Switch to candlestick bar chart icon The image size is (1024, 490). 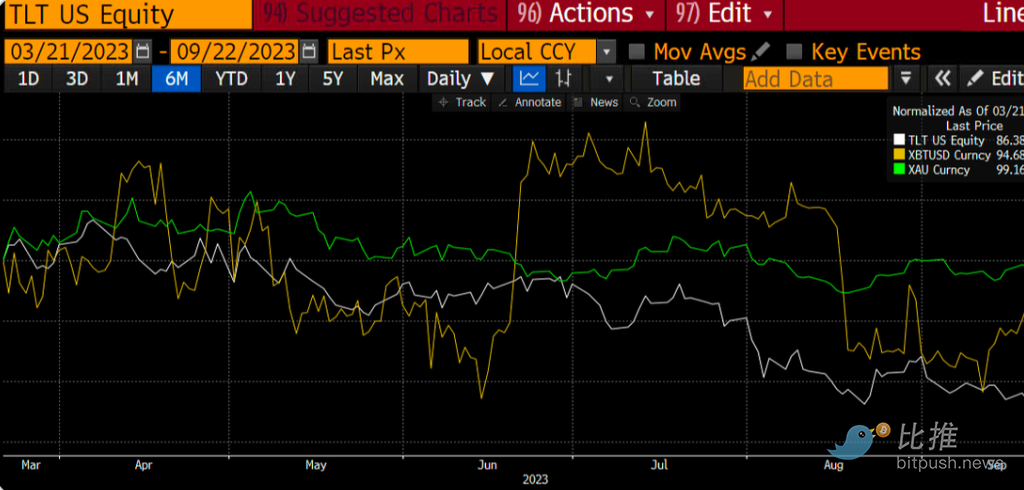(x=565, y=79)
